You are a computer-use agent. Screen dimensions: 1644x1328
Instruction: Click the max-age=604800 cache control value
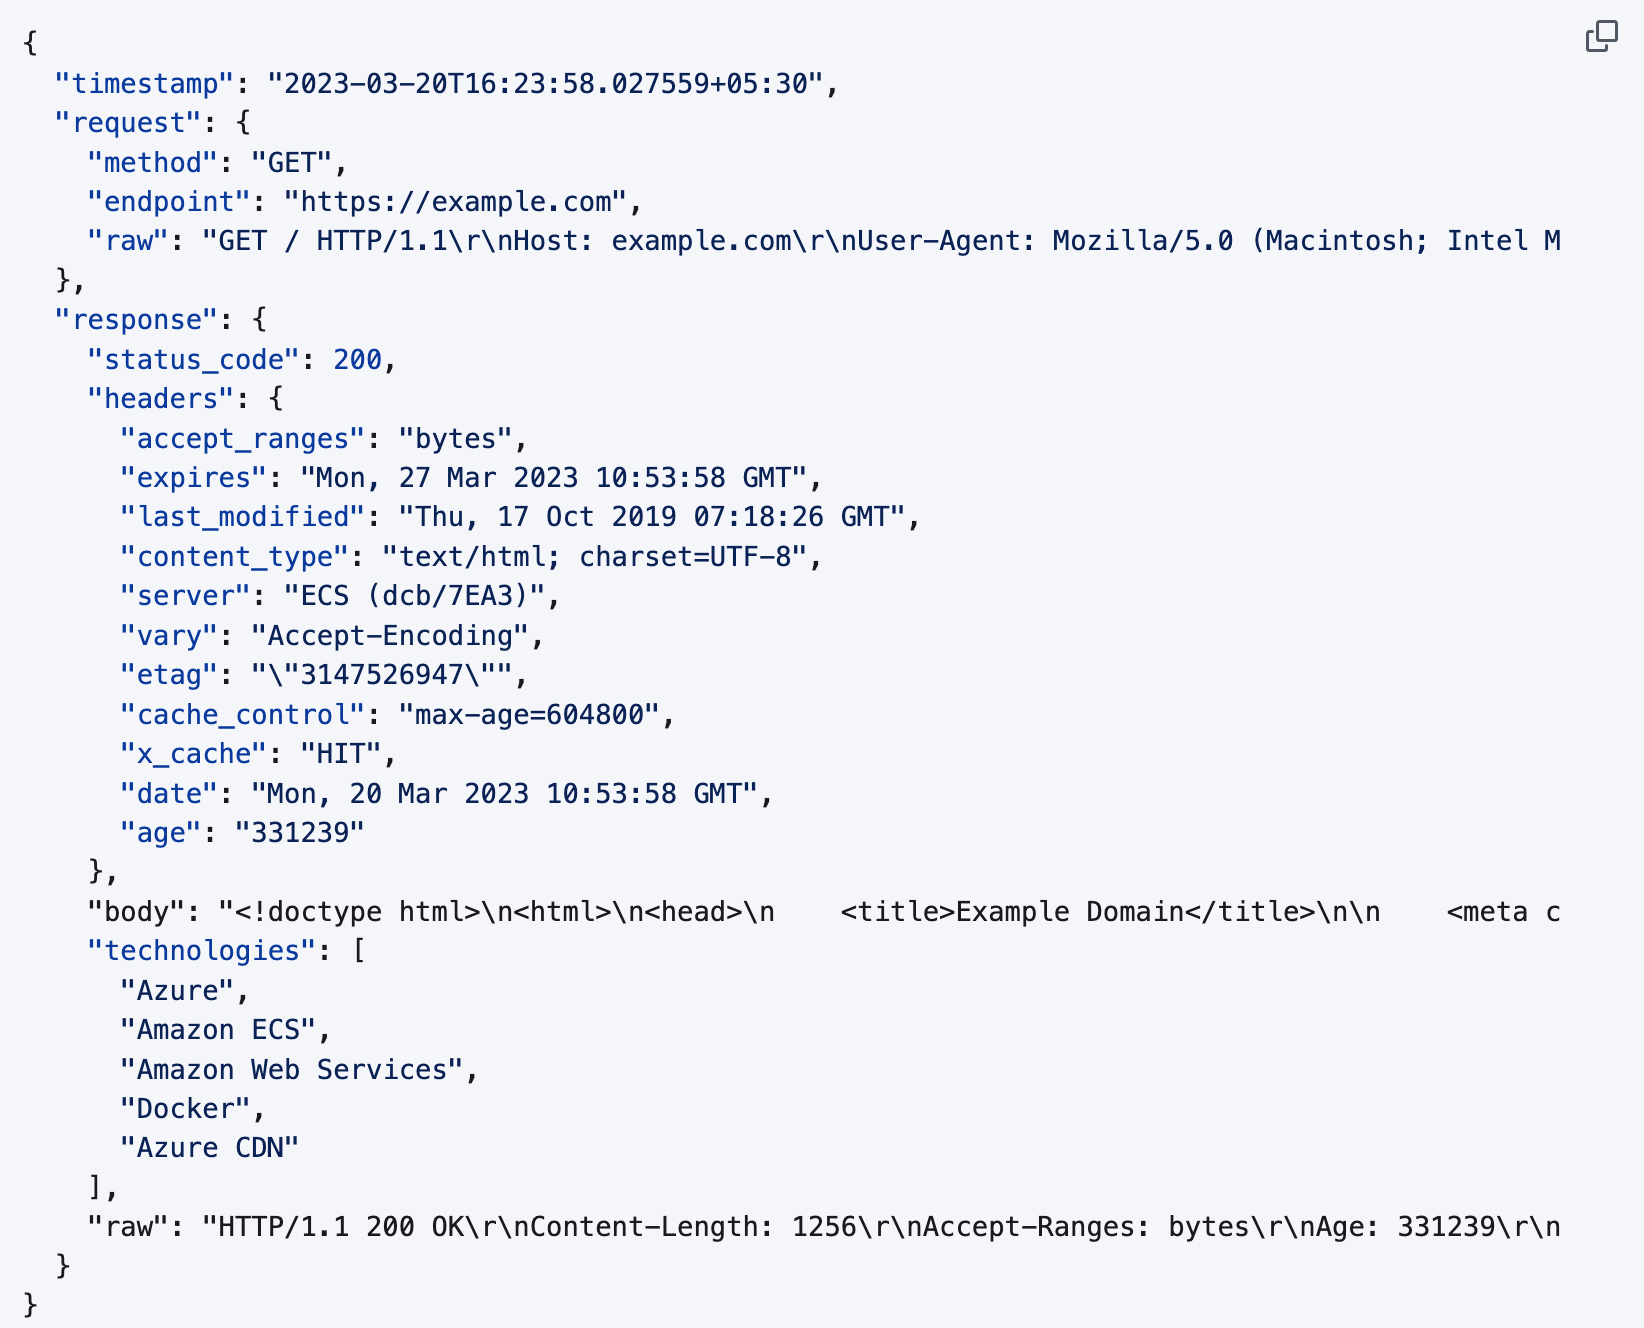(x=529, y=715)
